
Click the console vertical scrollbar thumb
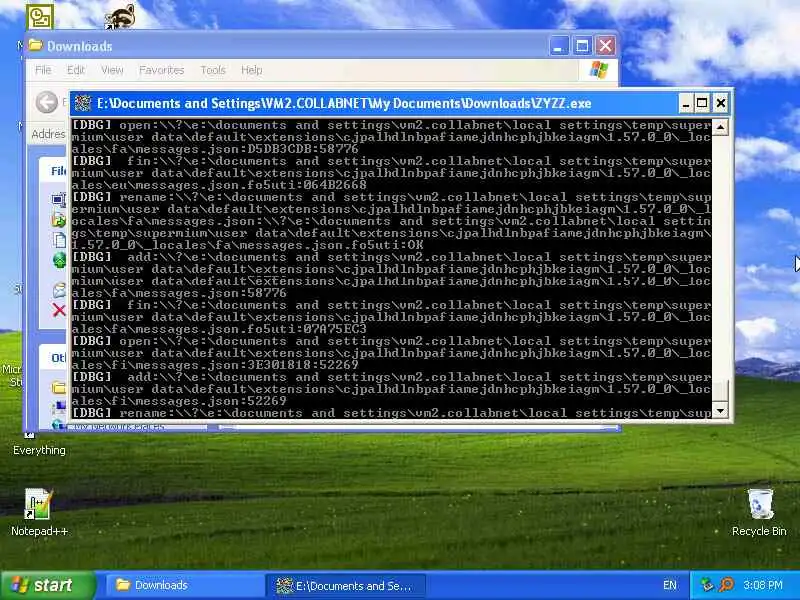click(x=720, y=390)
